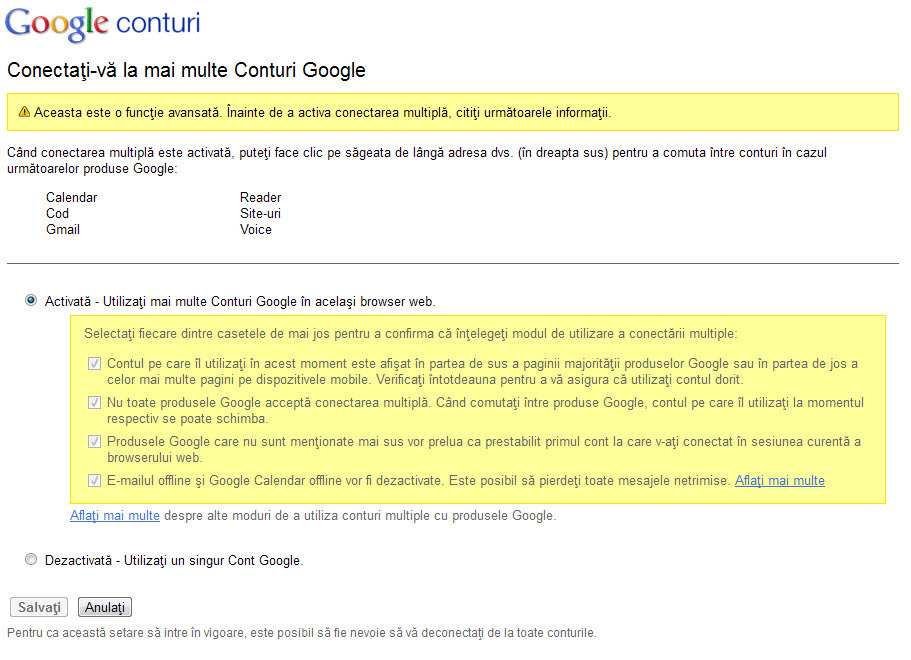Toggle the 'Nu toate produsele Google' checkbox

pos(94,403)
